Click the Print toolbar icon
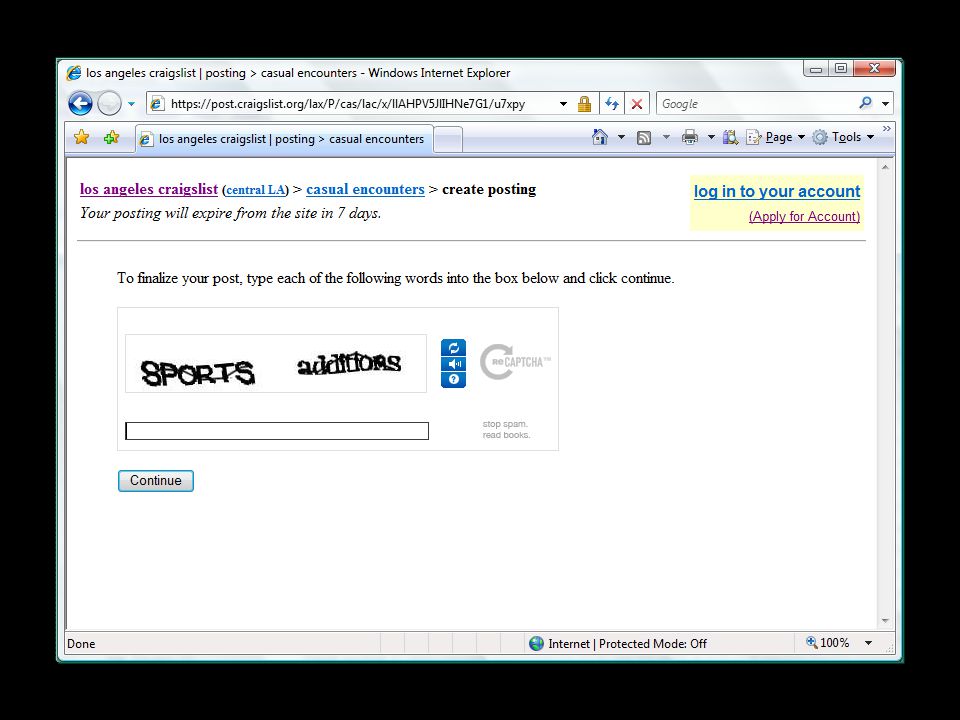Image resolution: width=960 pixels, height=720 pixels. coord(690,137)
